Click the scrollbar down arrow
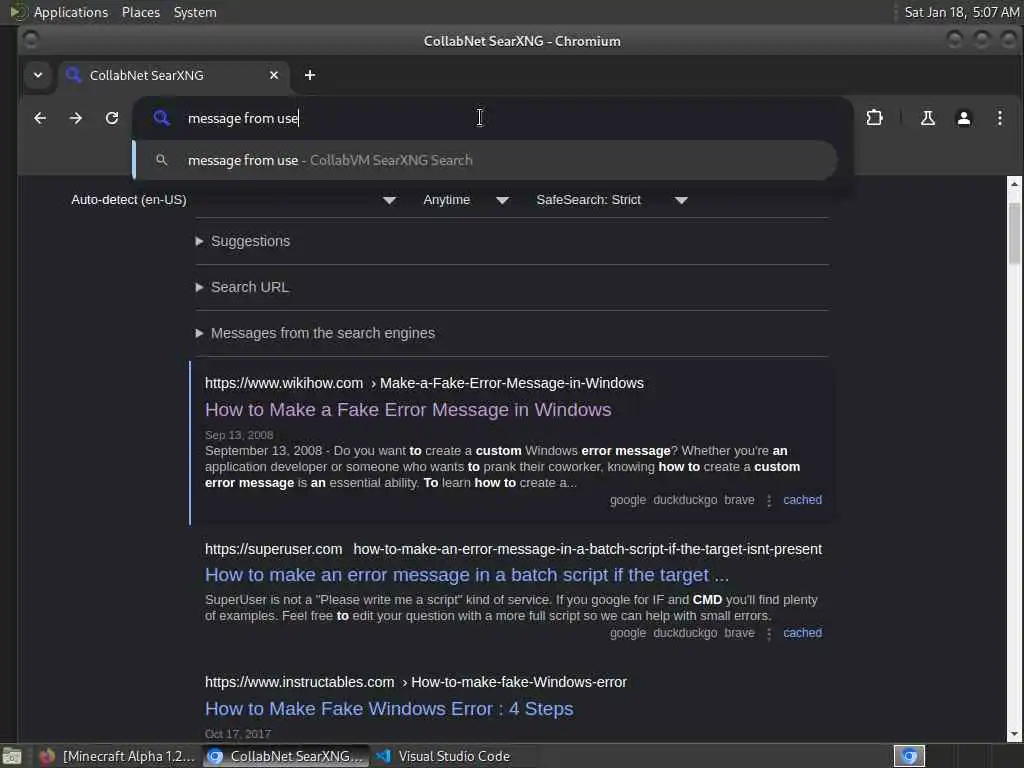The image size is (1024, 768). (x=1014, y=735)
